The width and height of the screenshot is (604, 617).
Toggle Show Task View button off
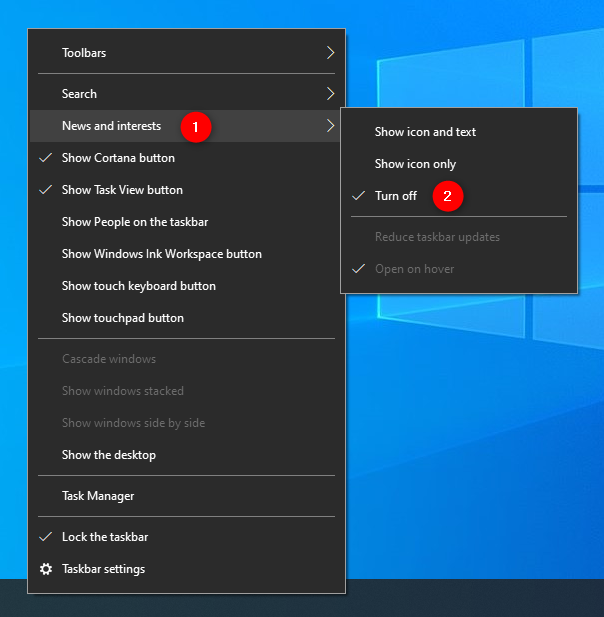(x=122, y=190)
